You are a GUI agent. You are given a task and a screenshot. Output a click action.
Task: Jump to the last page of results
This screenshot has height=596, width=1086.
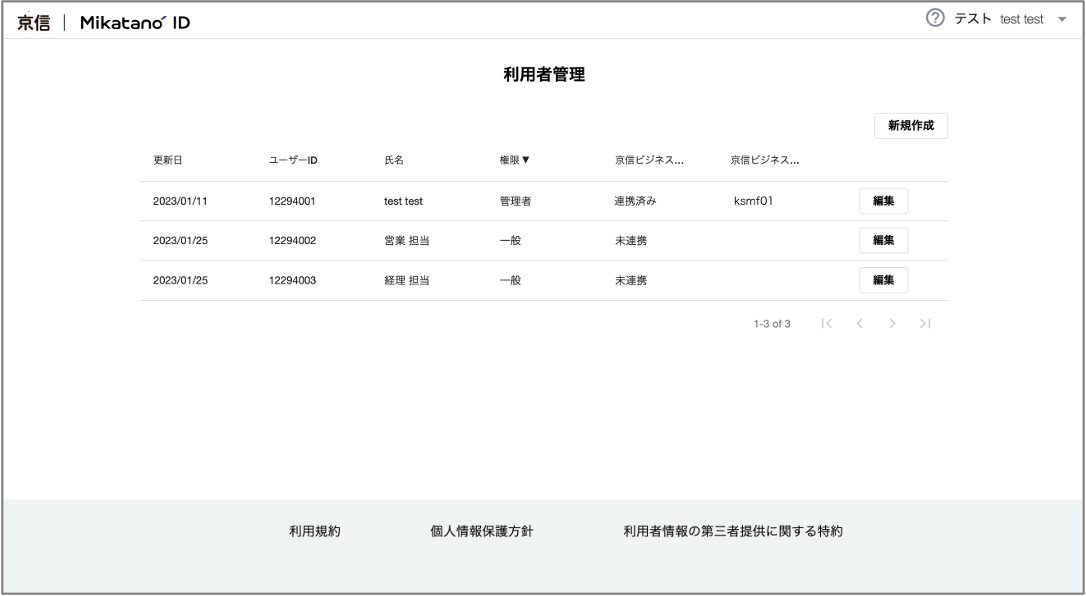click(x=925, y=323)
